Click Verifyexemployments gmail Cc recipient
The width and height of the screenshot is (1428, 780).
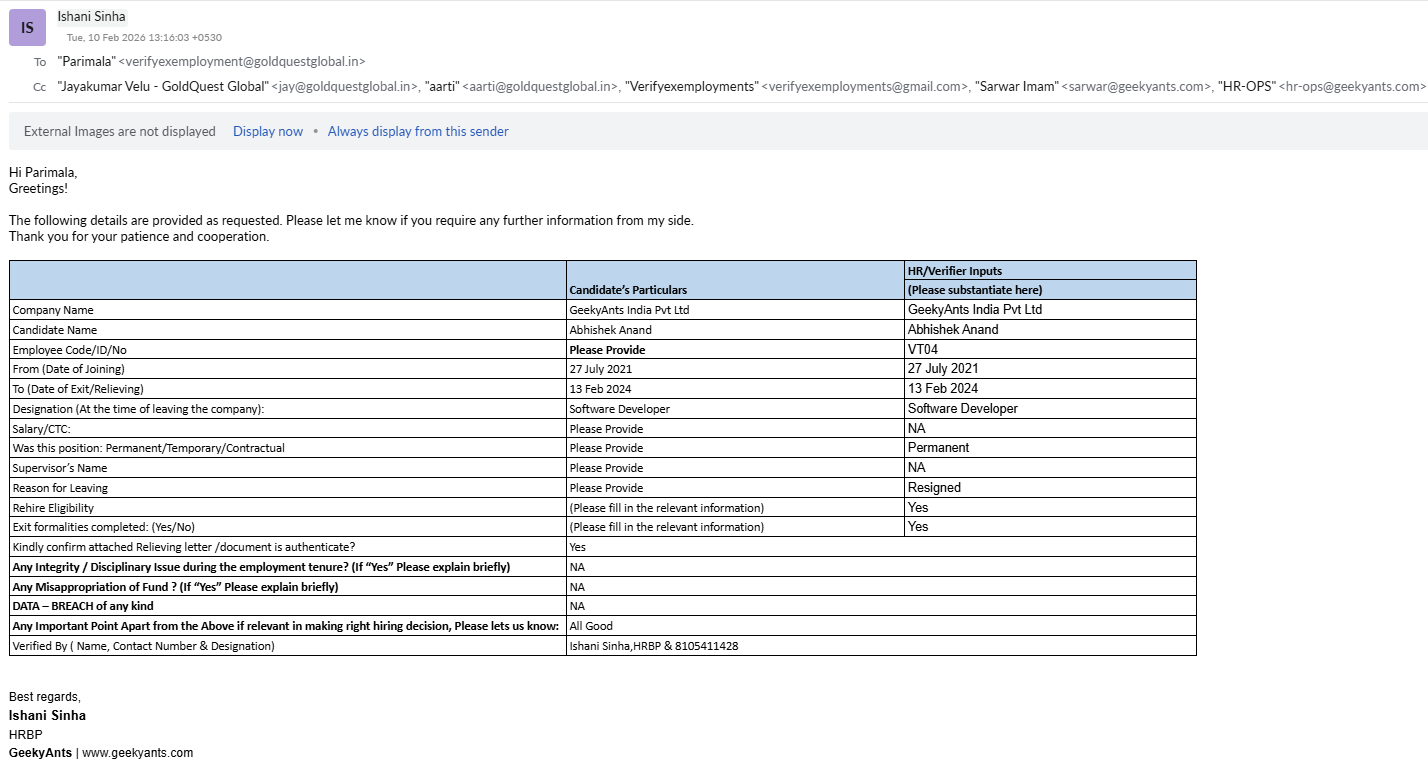click(796, 87)
